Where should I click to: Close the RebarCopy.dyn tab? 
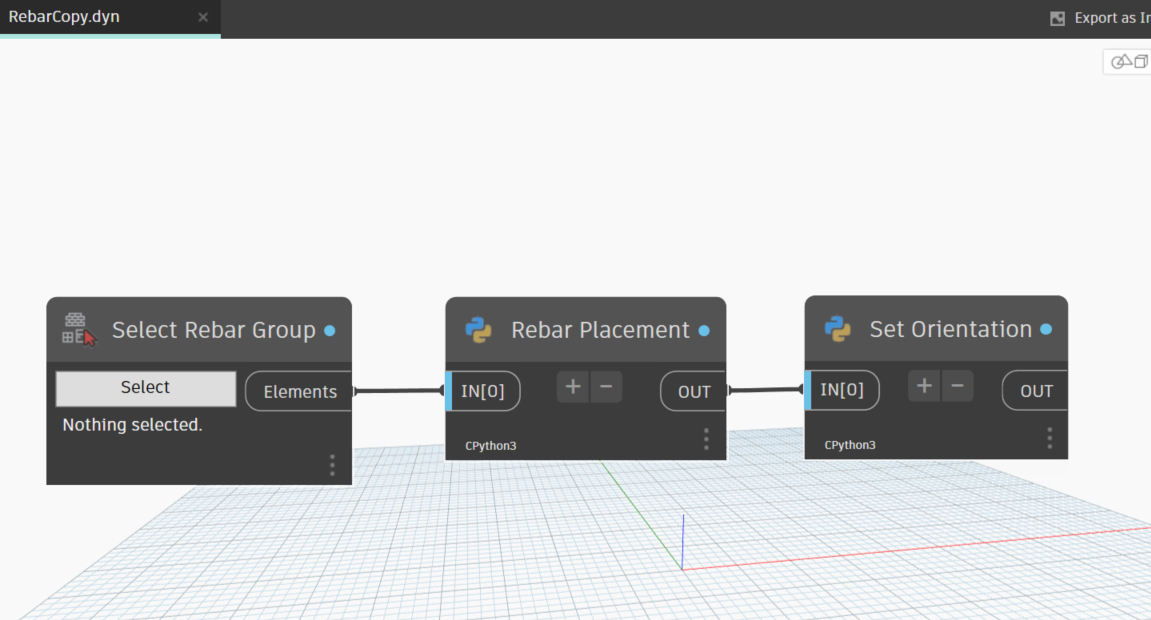coord(203,17)
